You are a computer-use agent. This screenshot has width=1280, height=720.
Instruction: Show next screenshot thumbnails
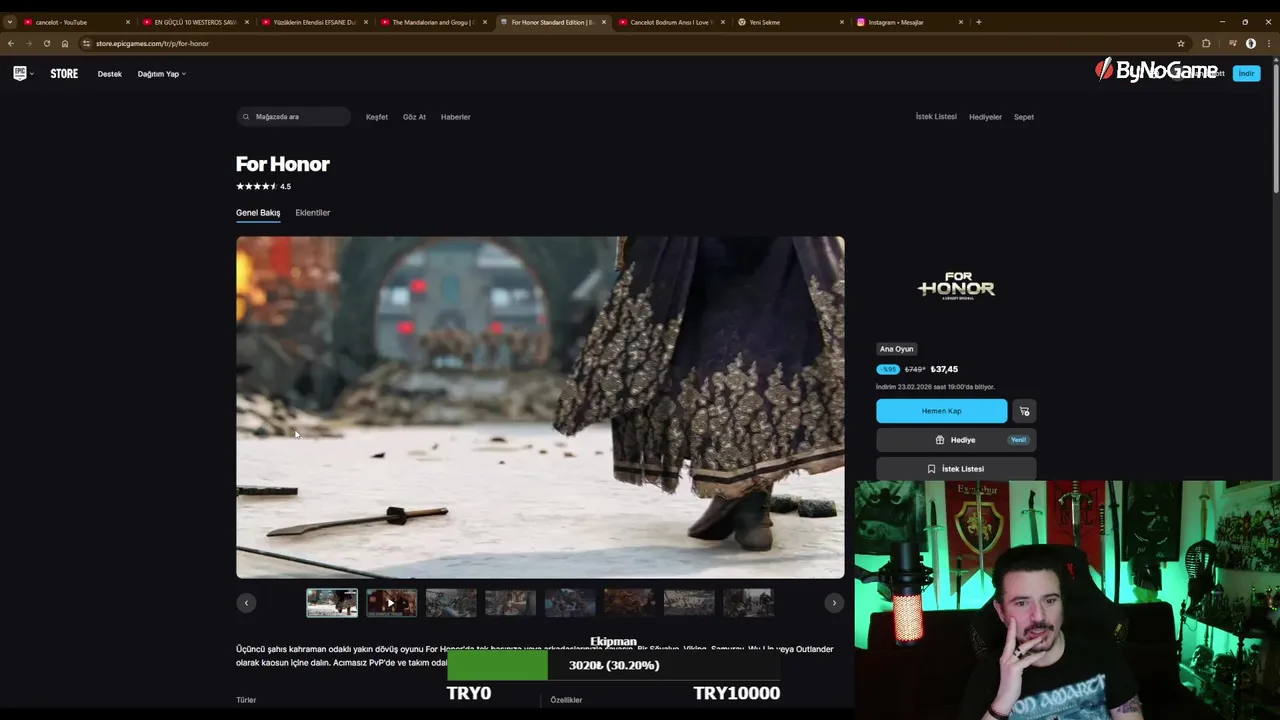[x=834, y=602]
